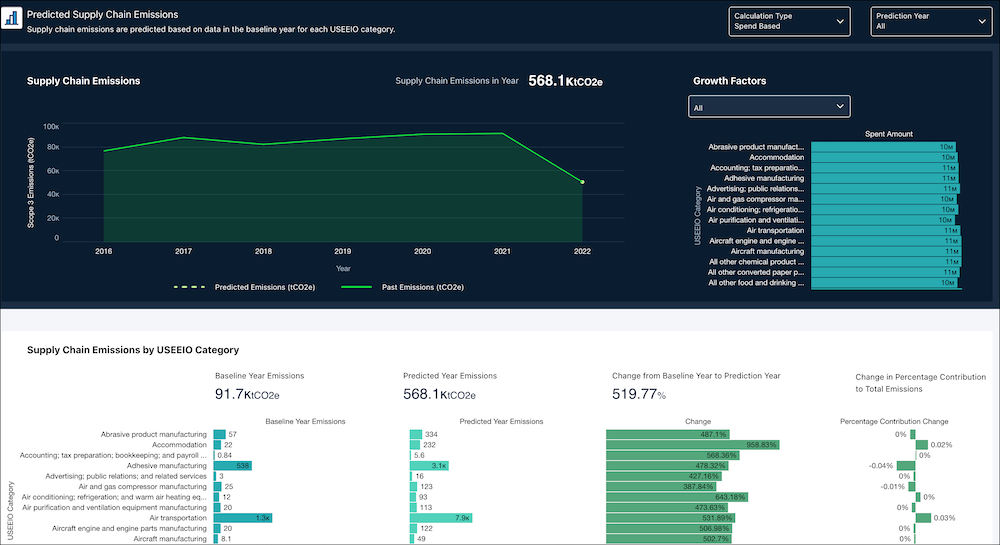Screen dimensions: 1000x545
Task: Click 'Abrasive product manufacturing' row label
Action: point(154,435)
